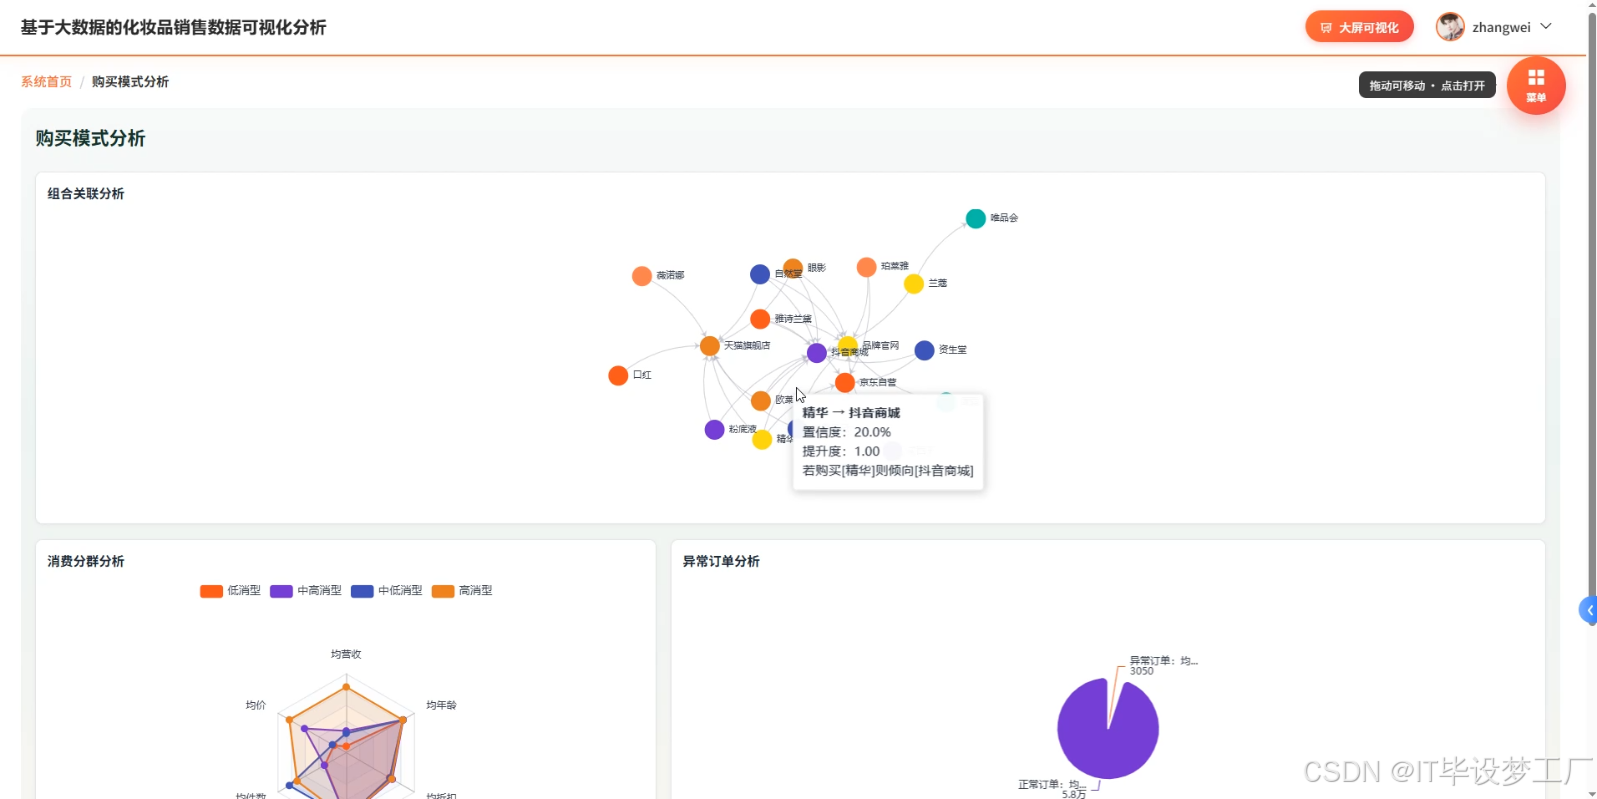The width and height of the screenshot is (1597, 799).
Task: Click the 异常订单 pie label
Action: pos(1163,665)
